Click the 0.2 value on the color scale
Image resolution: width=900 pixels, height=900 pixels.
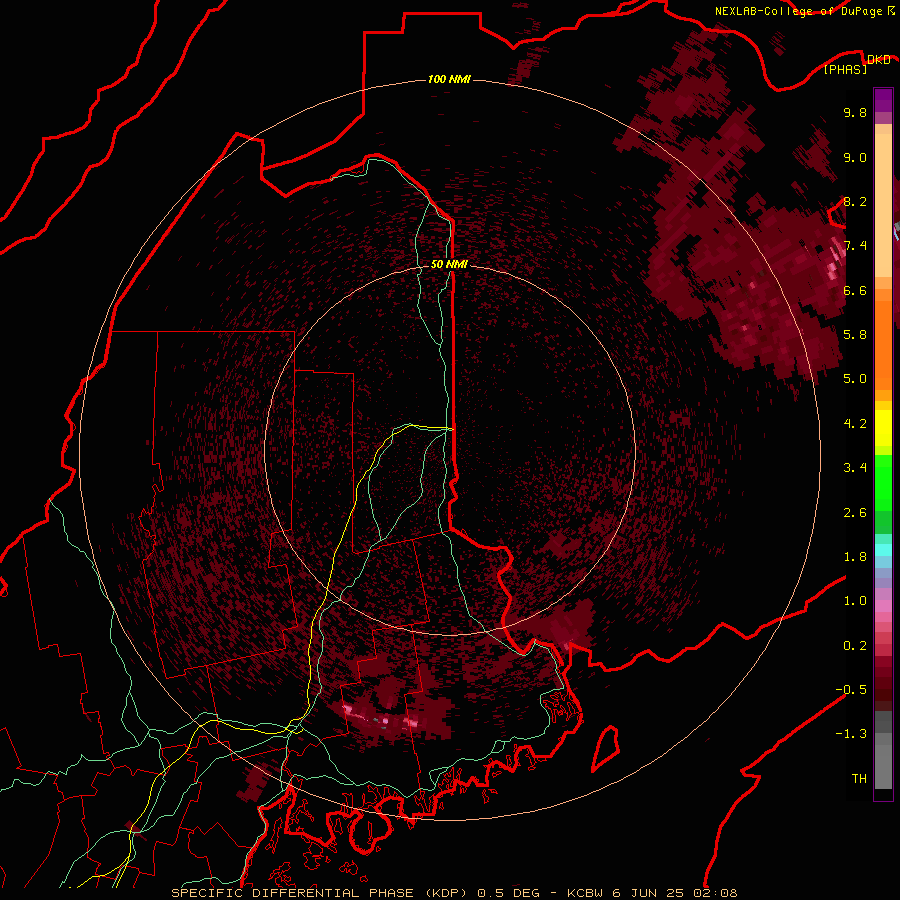pyautogui.click(x=855, y=646)
